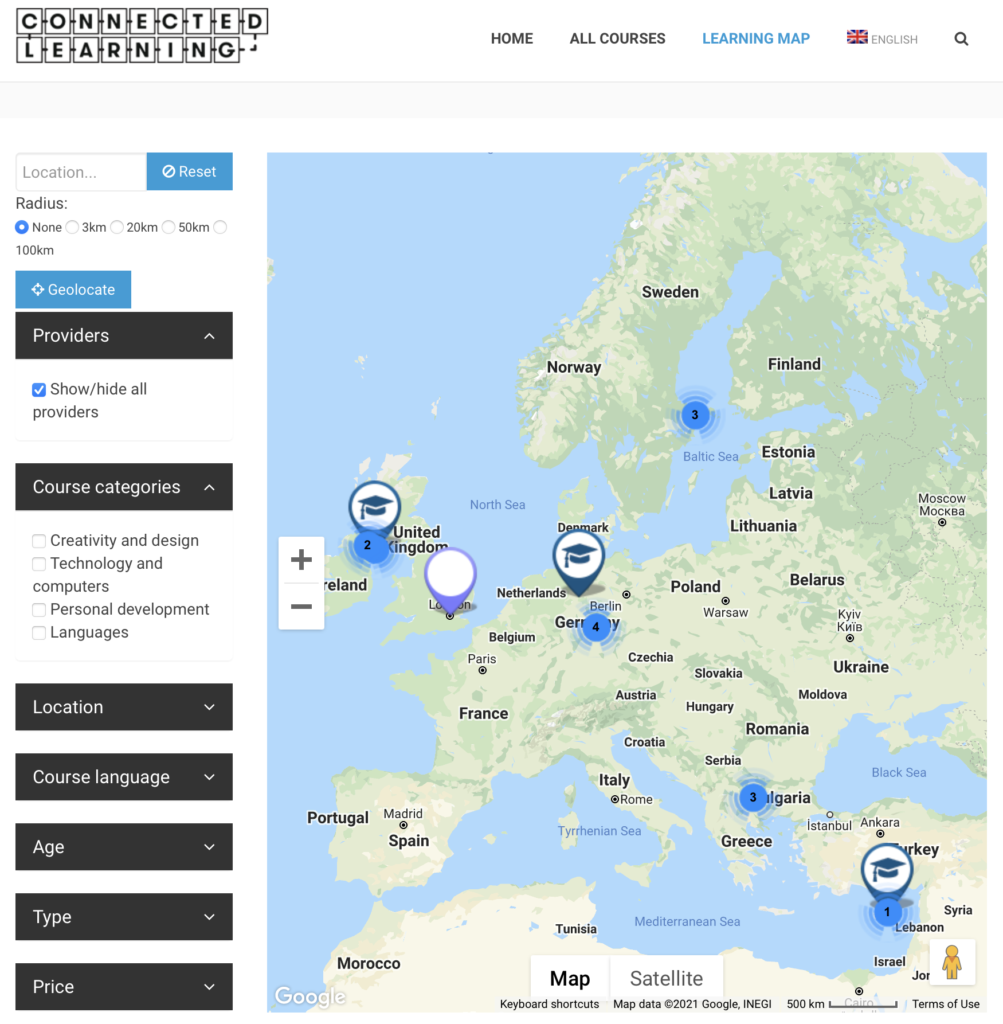Screen dimensions: 1003x1024
Task: Open the All Courses page
Action: tap(618, 39)
